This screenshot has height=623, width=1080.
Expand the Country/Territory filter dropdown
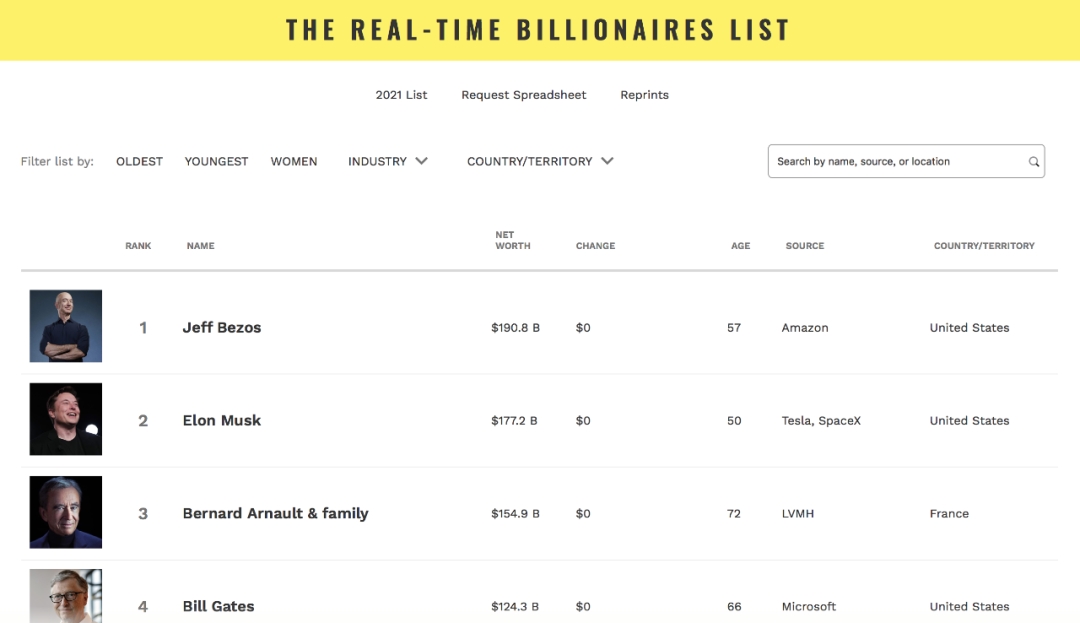coord(540,161)
